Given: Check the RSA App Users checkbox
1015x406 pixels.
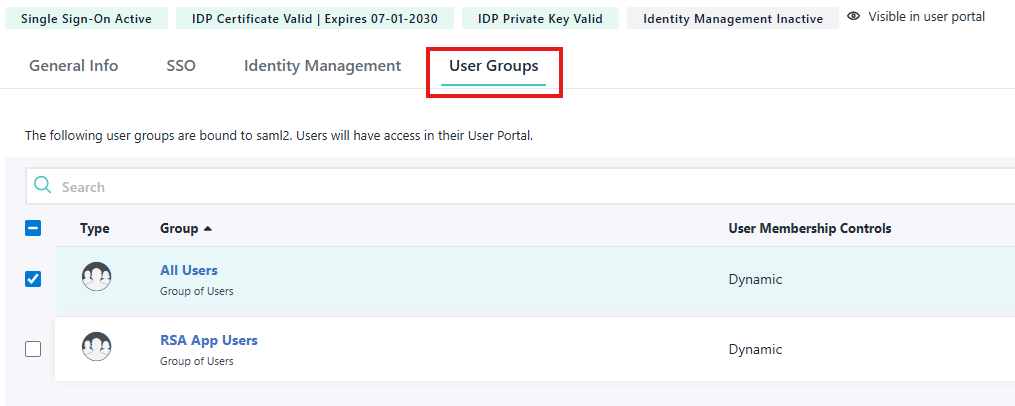Looking at the screenshot, I should pos(33,349).
